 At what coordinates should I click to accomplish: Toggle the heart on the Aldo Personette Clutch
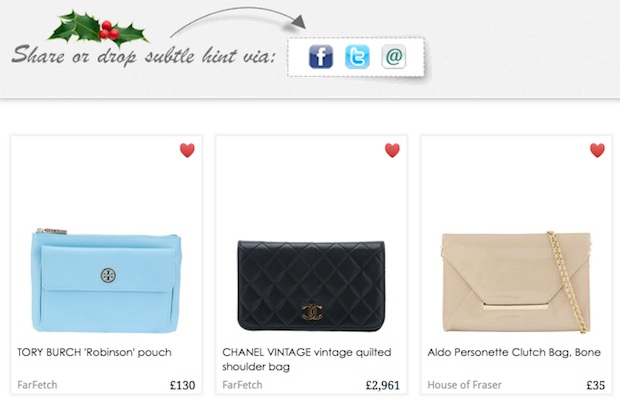pyautogui.click(x=597, y=150)
